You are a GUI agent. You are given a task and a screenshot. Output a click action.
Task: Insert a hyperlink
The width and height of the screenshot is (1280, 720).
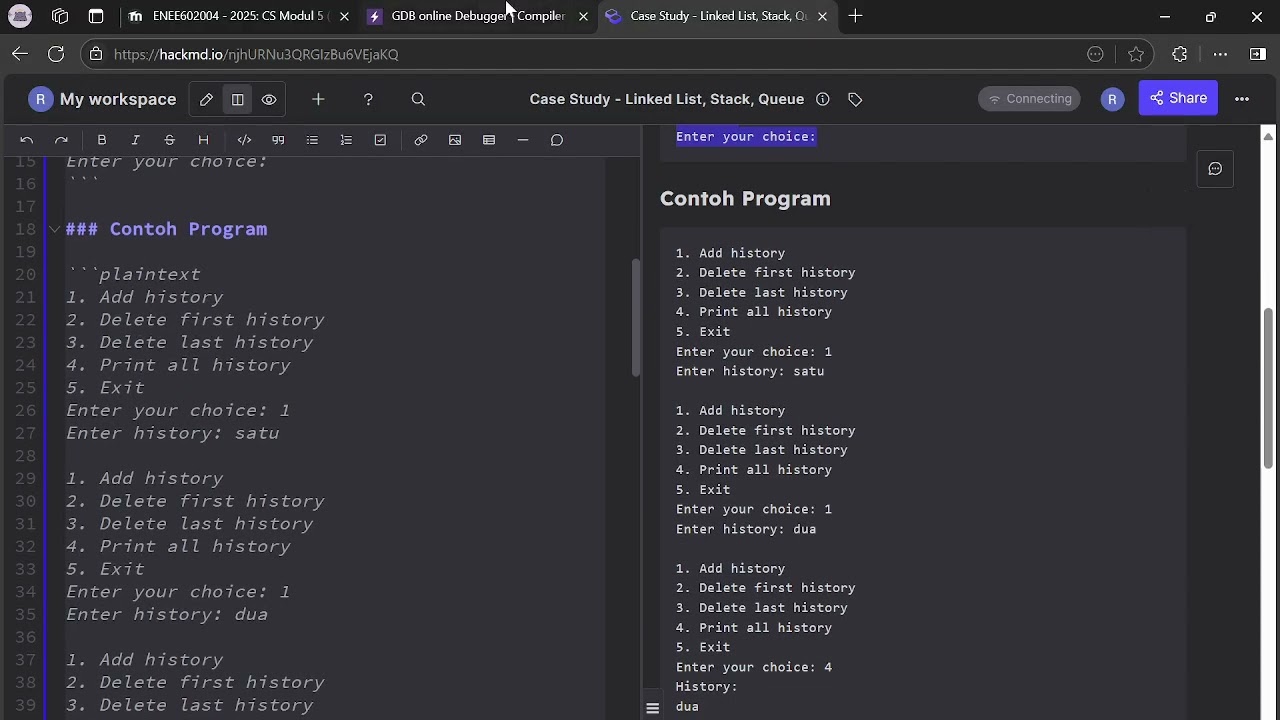point(421,140)
